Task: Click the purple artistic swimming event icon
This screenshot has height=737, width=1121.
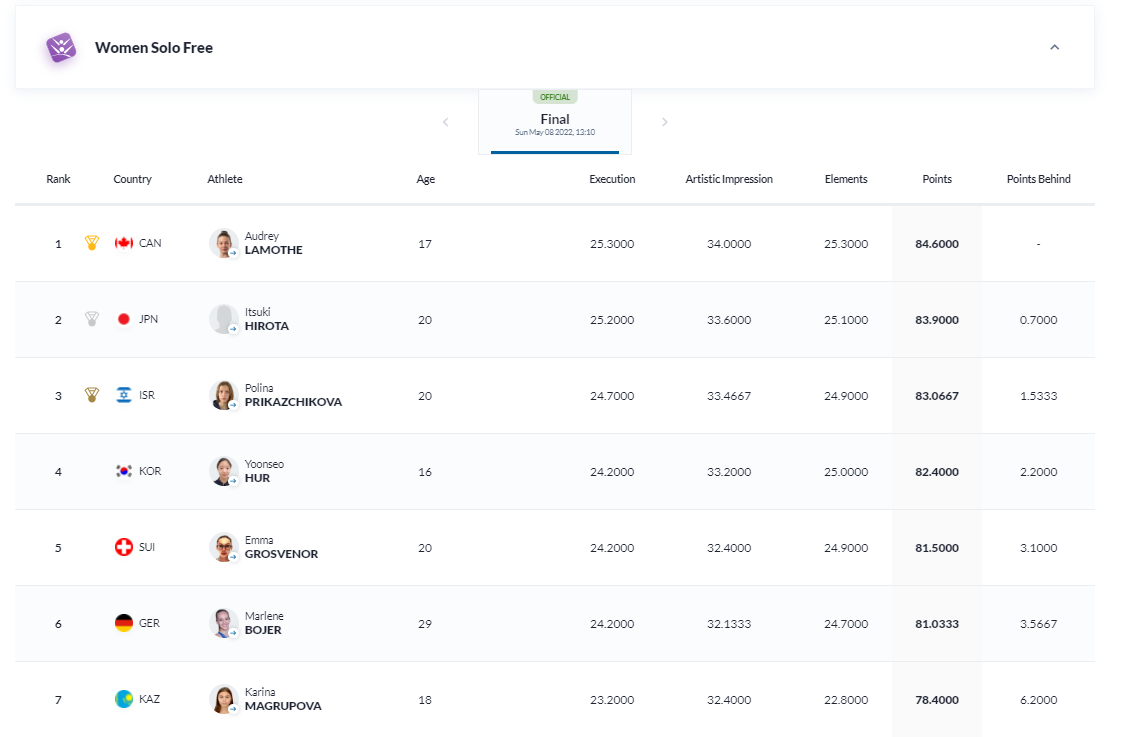Action: [x=62, y=47]
